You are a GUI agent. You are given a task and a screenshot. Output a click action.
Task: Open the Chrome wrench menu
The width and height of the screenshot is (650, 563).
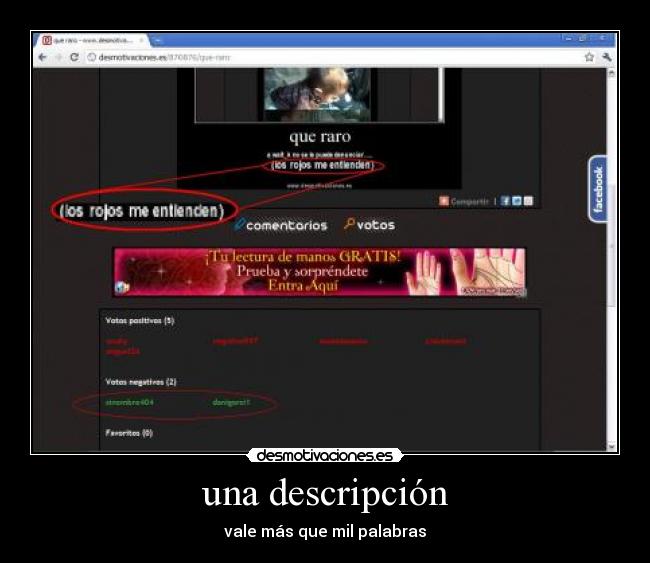607,57
